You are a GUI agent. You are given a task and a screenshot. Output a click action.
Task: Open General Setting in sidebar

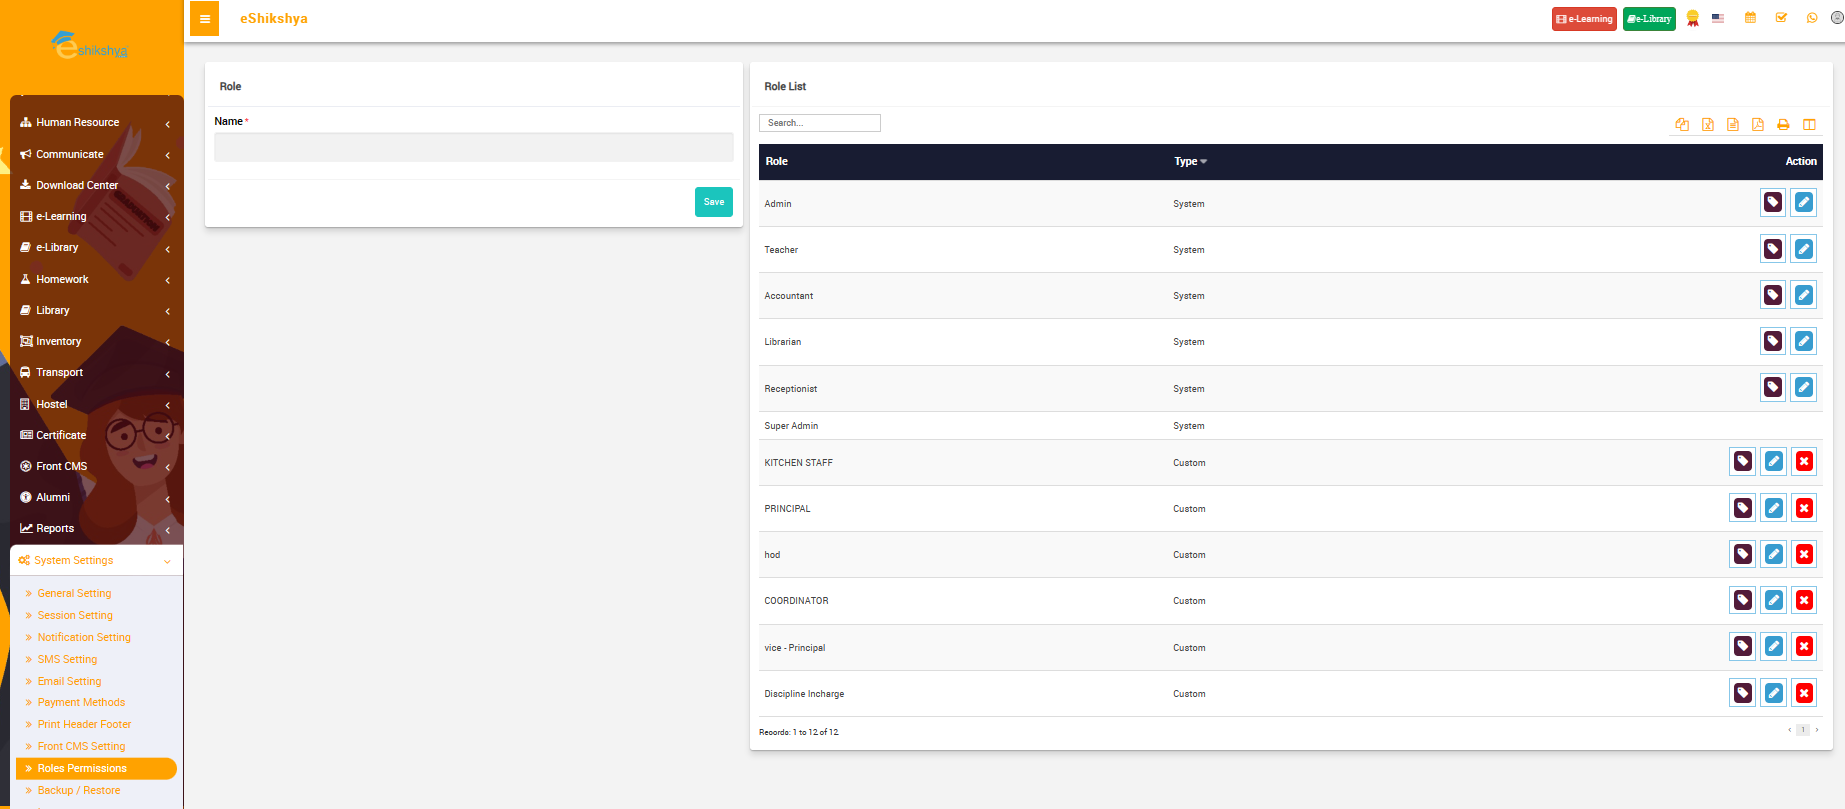pyautogui.click(x=74, y=594)
